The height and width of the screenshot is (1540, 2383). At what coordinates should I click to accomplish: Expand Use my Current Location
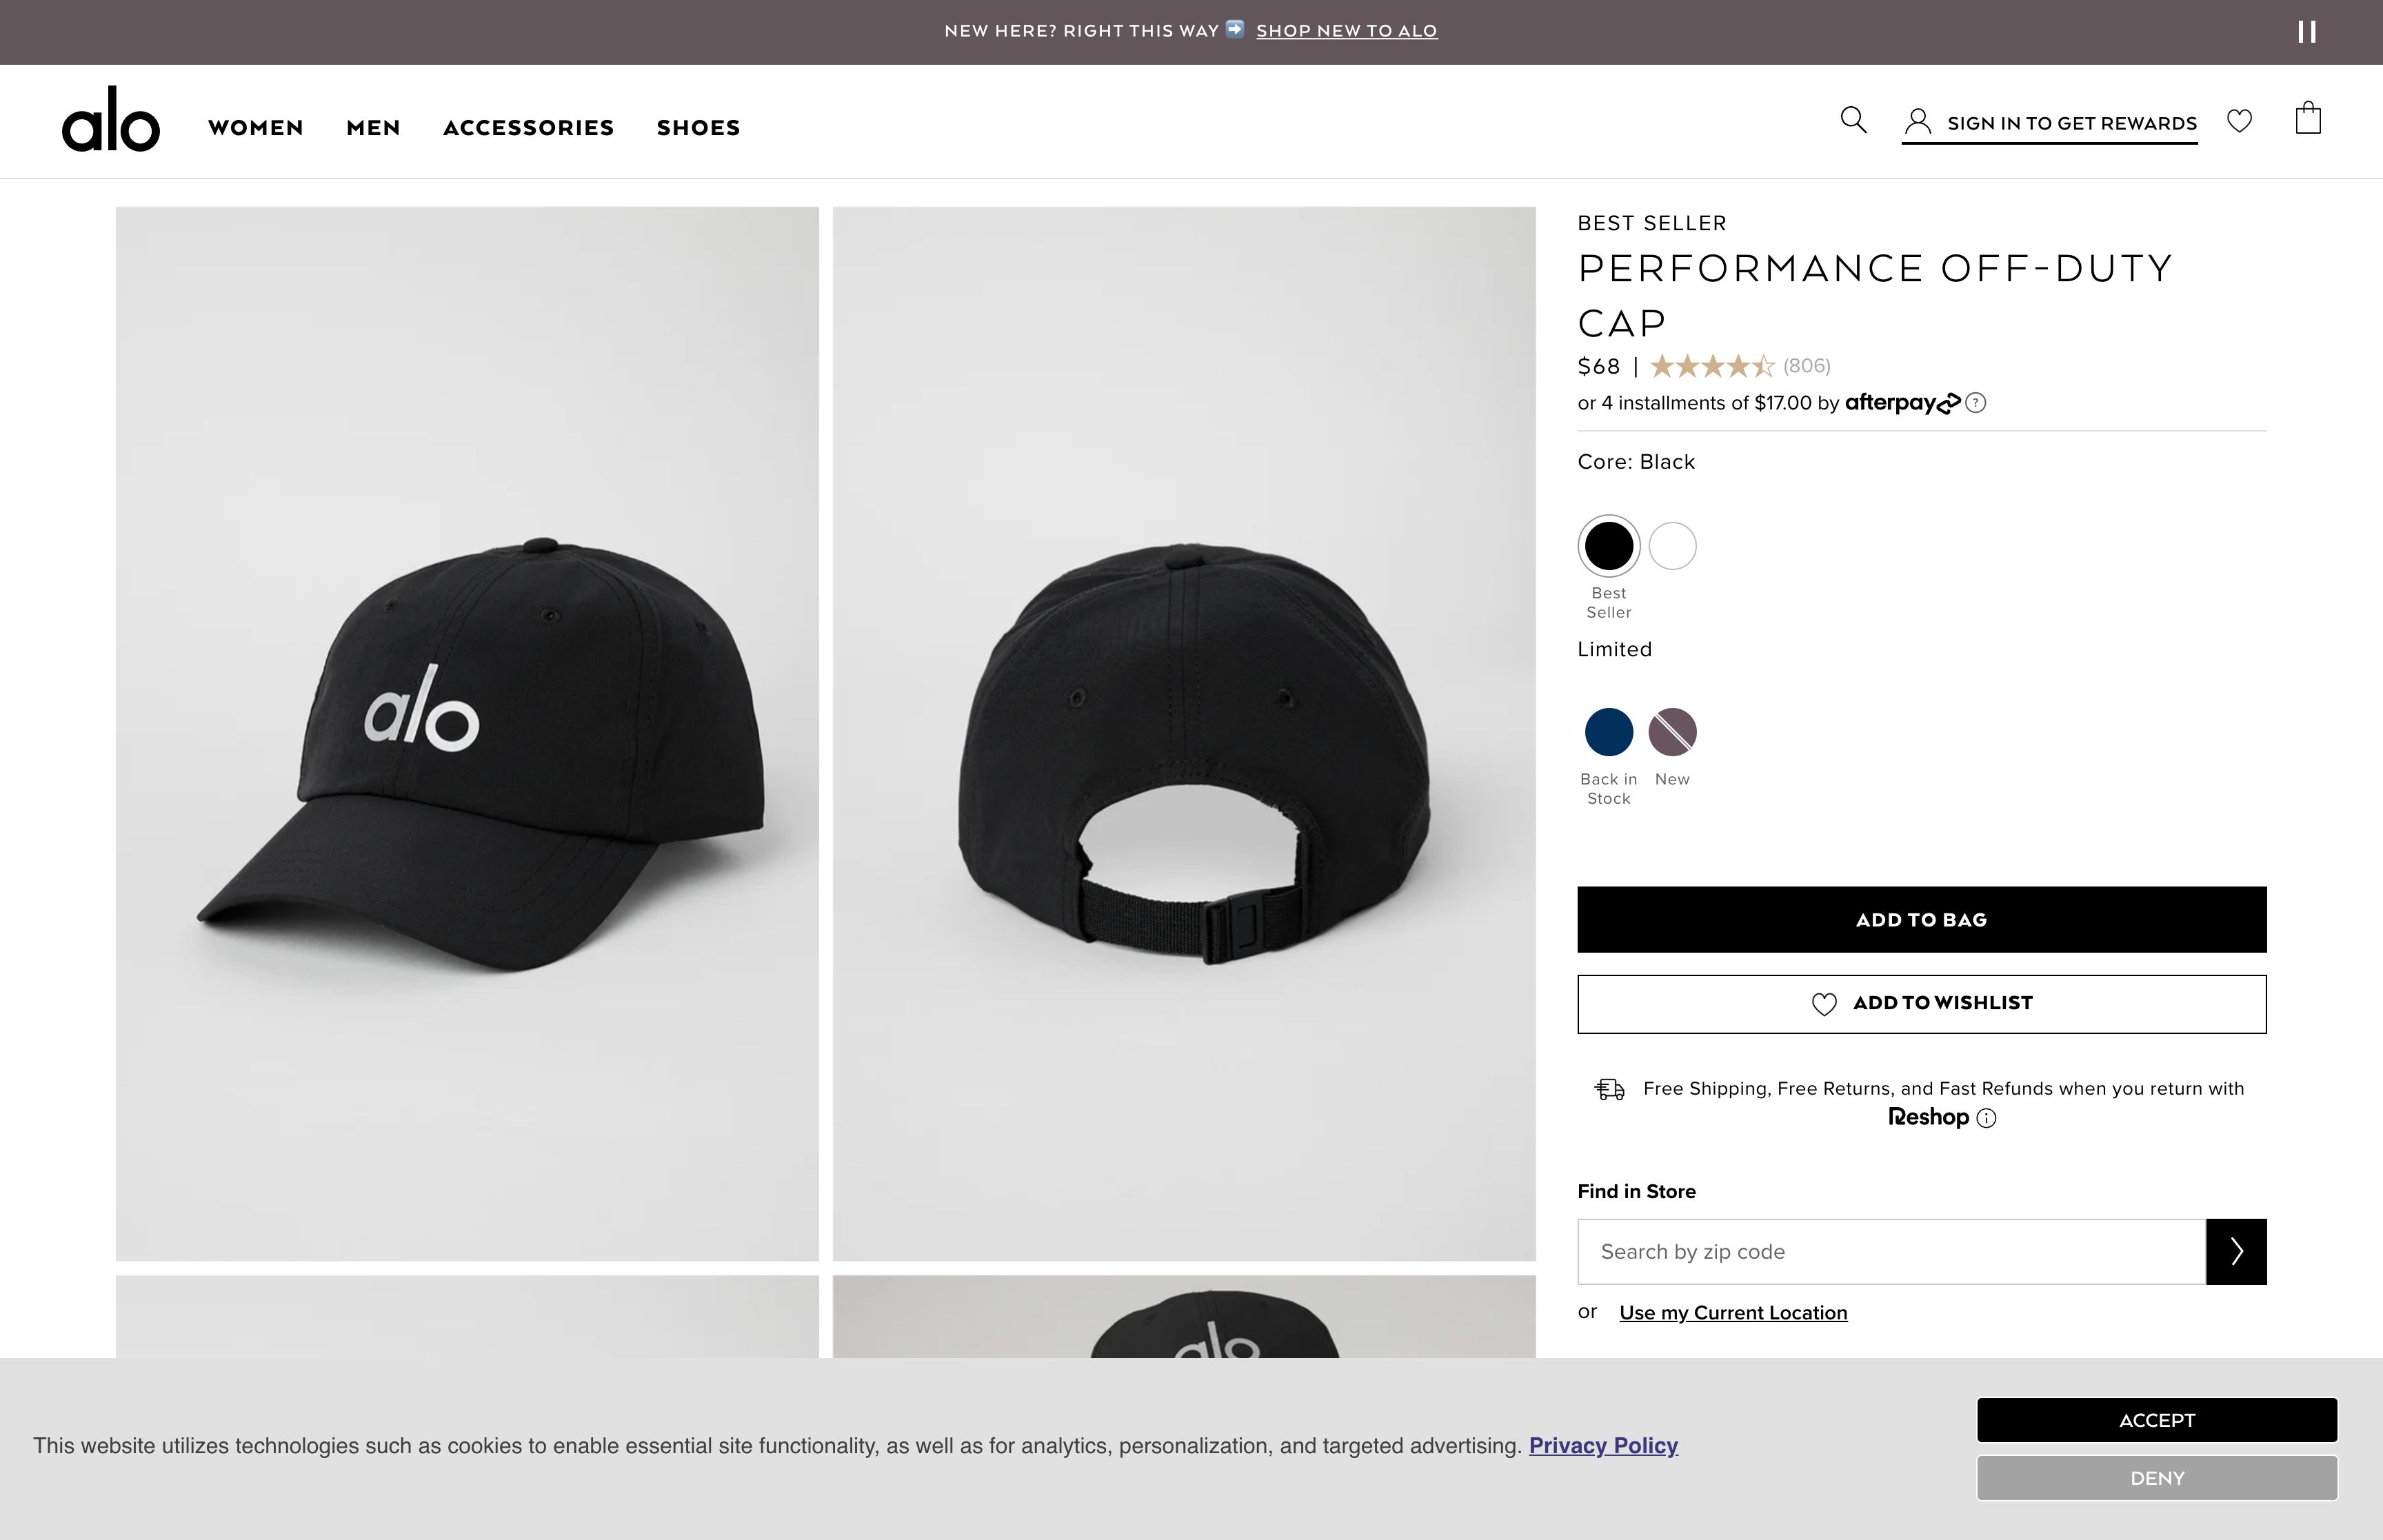click(x=1733, y=1312)
